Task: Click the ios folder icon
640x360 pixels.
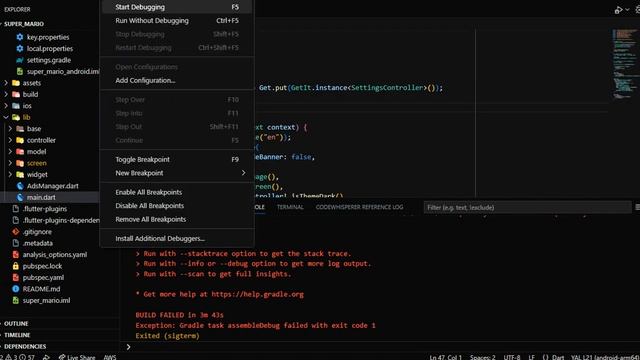Action: coord(16,106)
